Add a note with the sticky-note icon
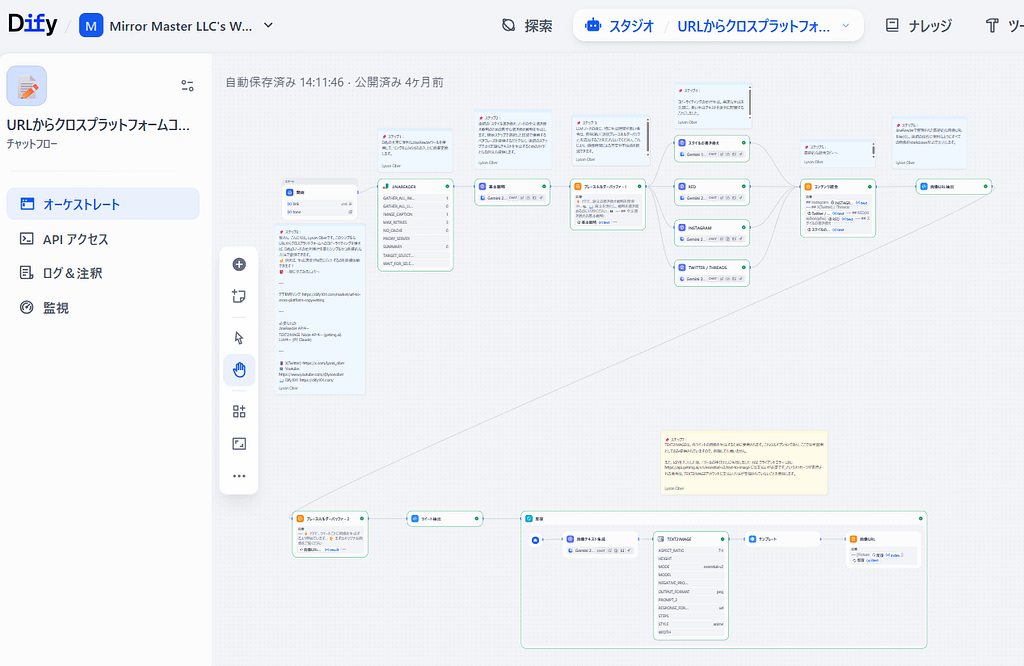This screenshot has height=666, width=1024. tap(239, 296)
